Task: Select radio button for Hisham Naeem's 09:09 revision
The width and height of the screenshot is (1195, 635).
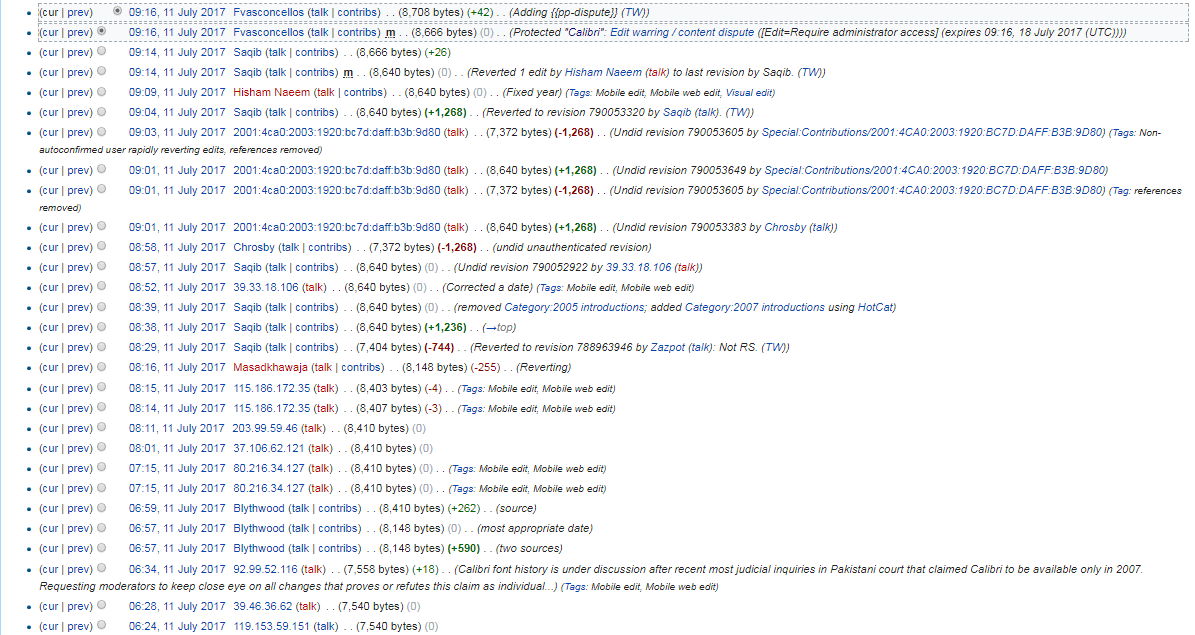Action: (x=102, y=92)
